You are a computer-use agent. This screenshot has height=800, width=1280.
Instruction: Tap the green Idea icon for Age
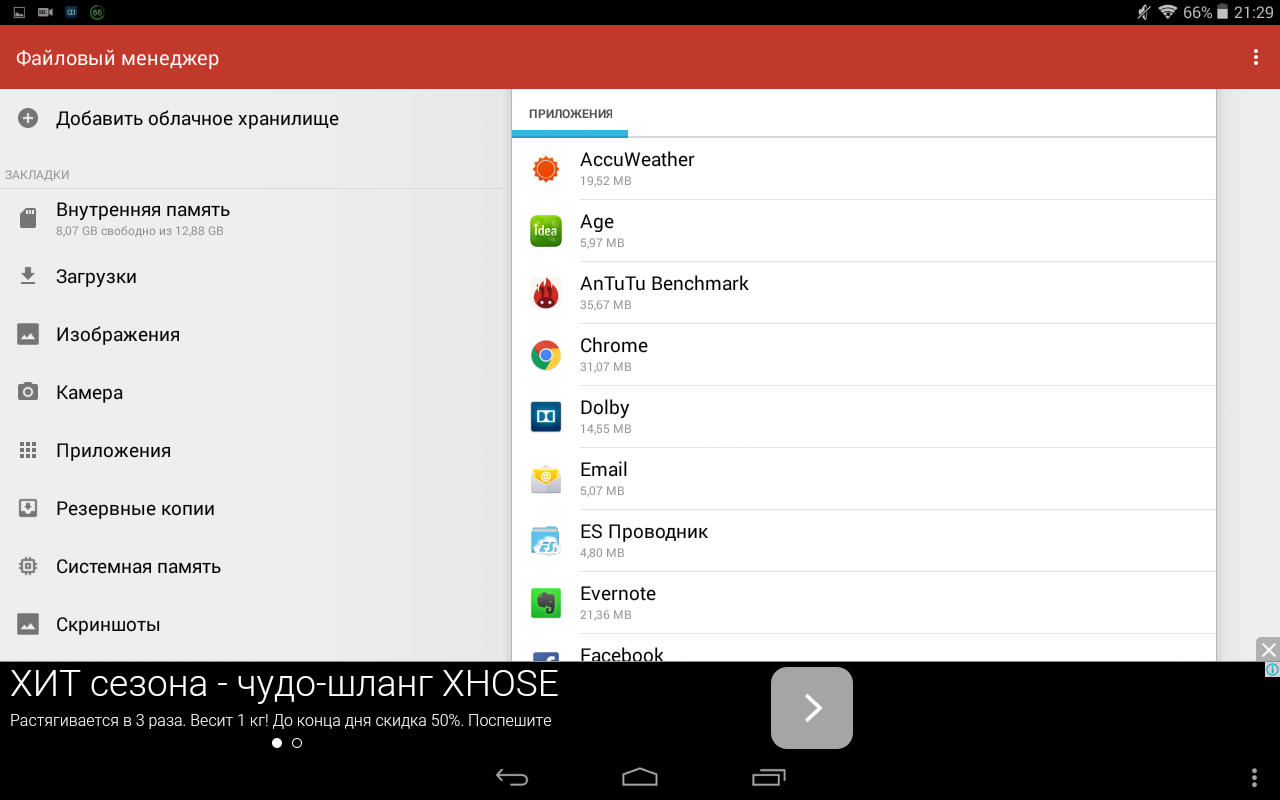pyautogui.click(x=546, y=231)
